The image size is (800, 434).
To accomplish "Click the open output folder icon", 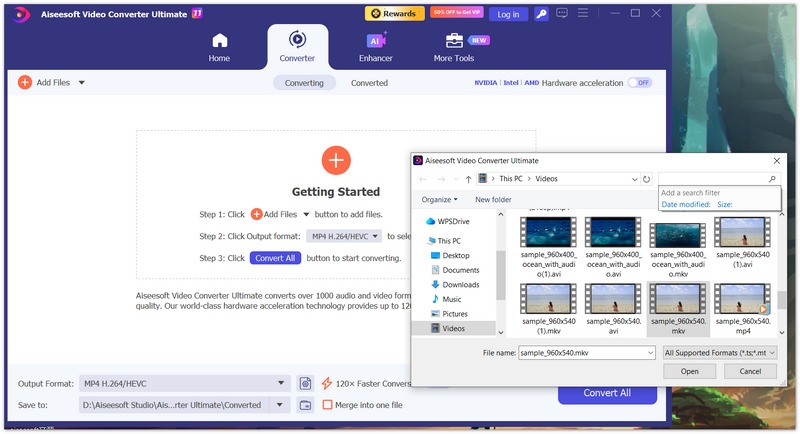I will point(305,405).
